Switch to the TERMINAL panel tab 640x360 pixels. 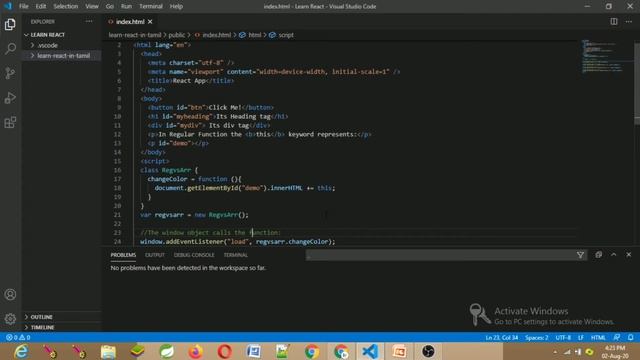coord(236,255)
